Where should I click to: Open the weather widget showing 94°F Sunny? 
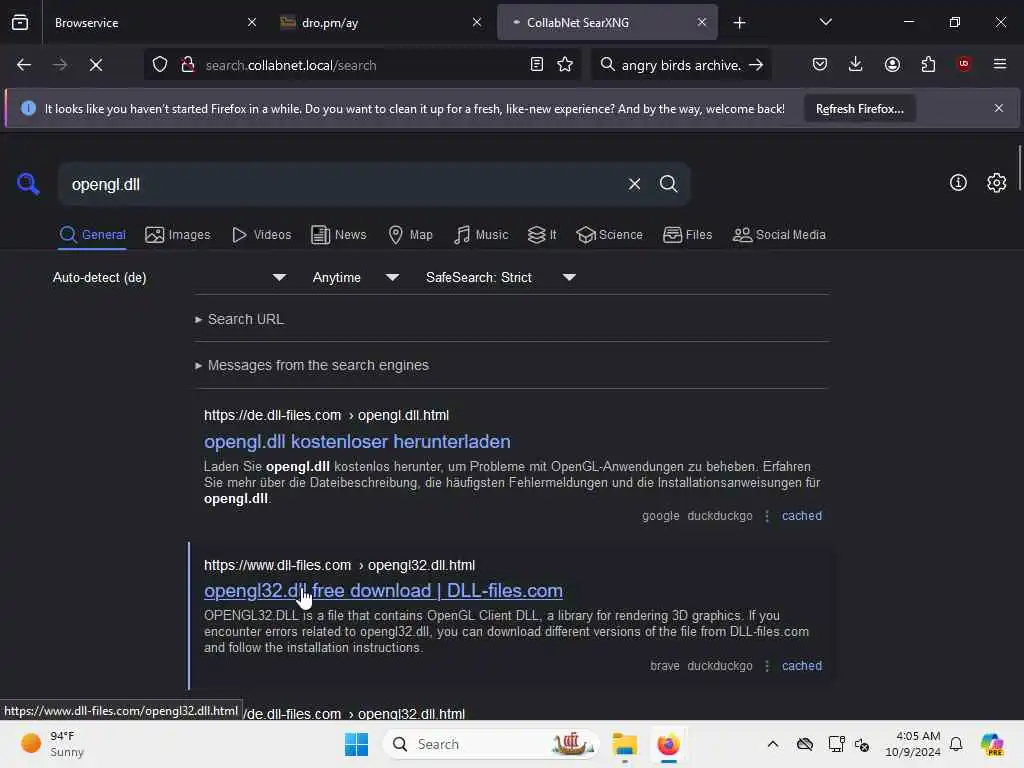[x=53, y=744]
